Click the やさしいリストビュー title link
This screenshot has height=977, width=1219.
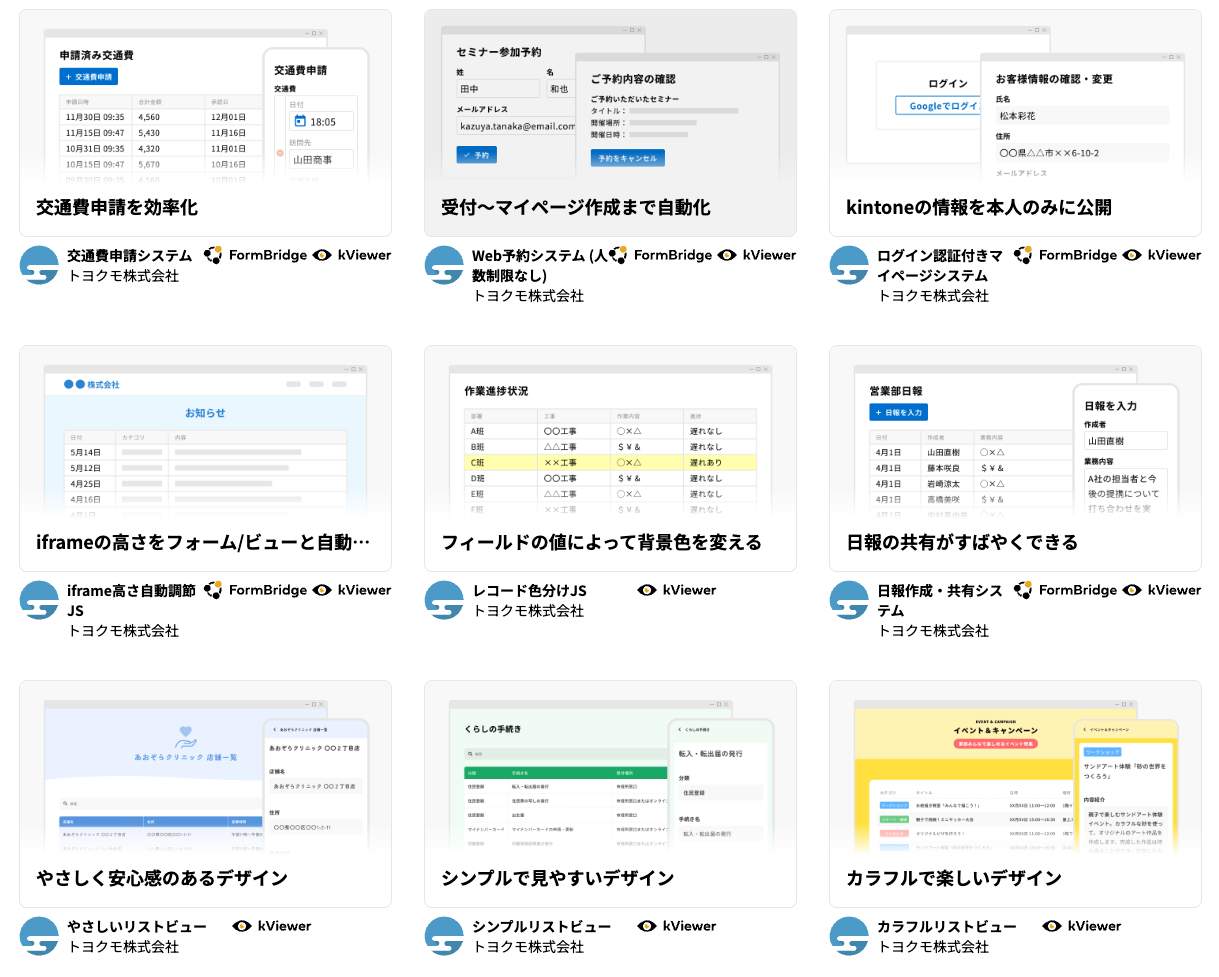[x=137, y=926]
